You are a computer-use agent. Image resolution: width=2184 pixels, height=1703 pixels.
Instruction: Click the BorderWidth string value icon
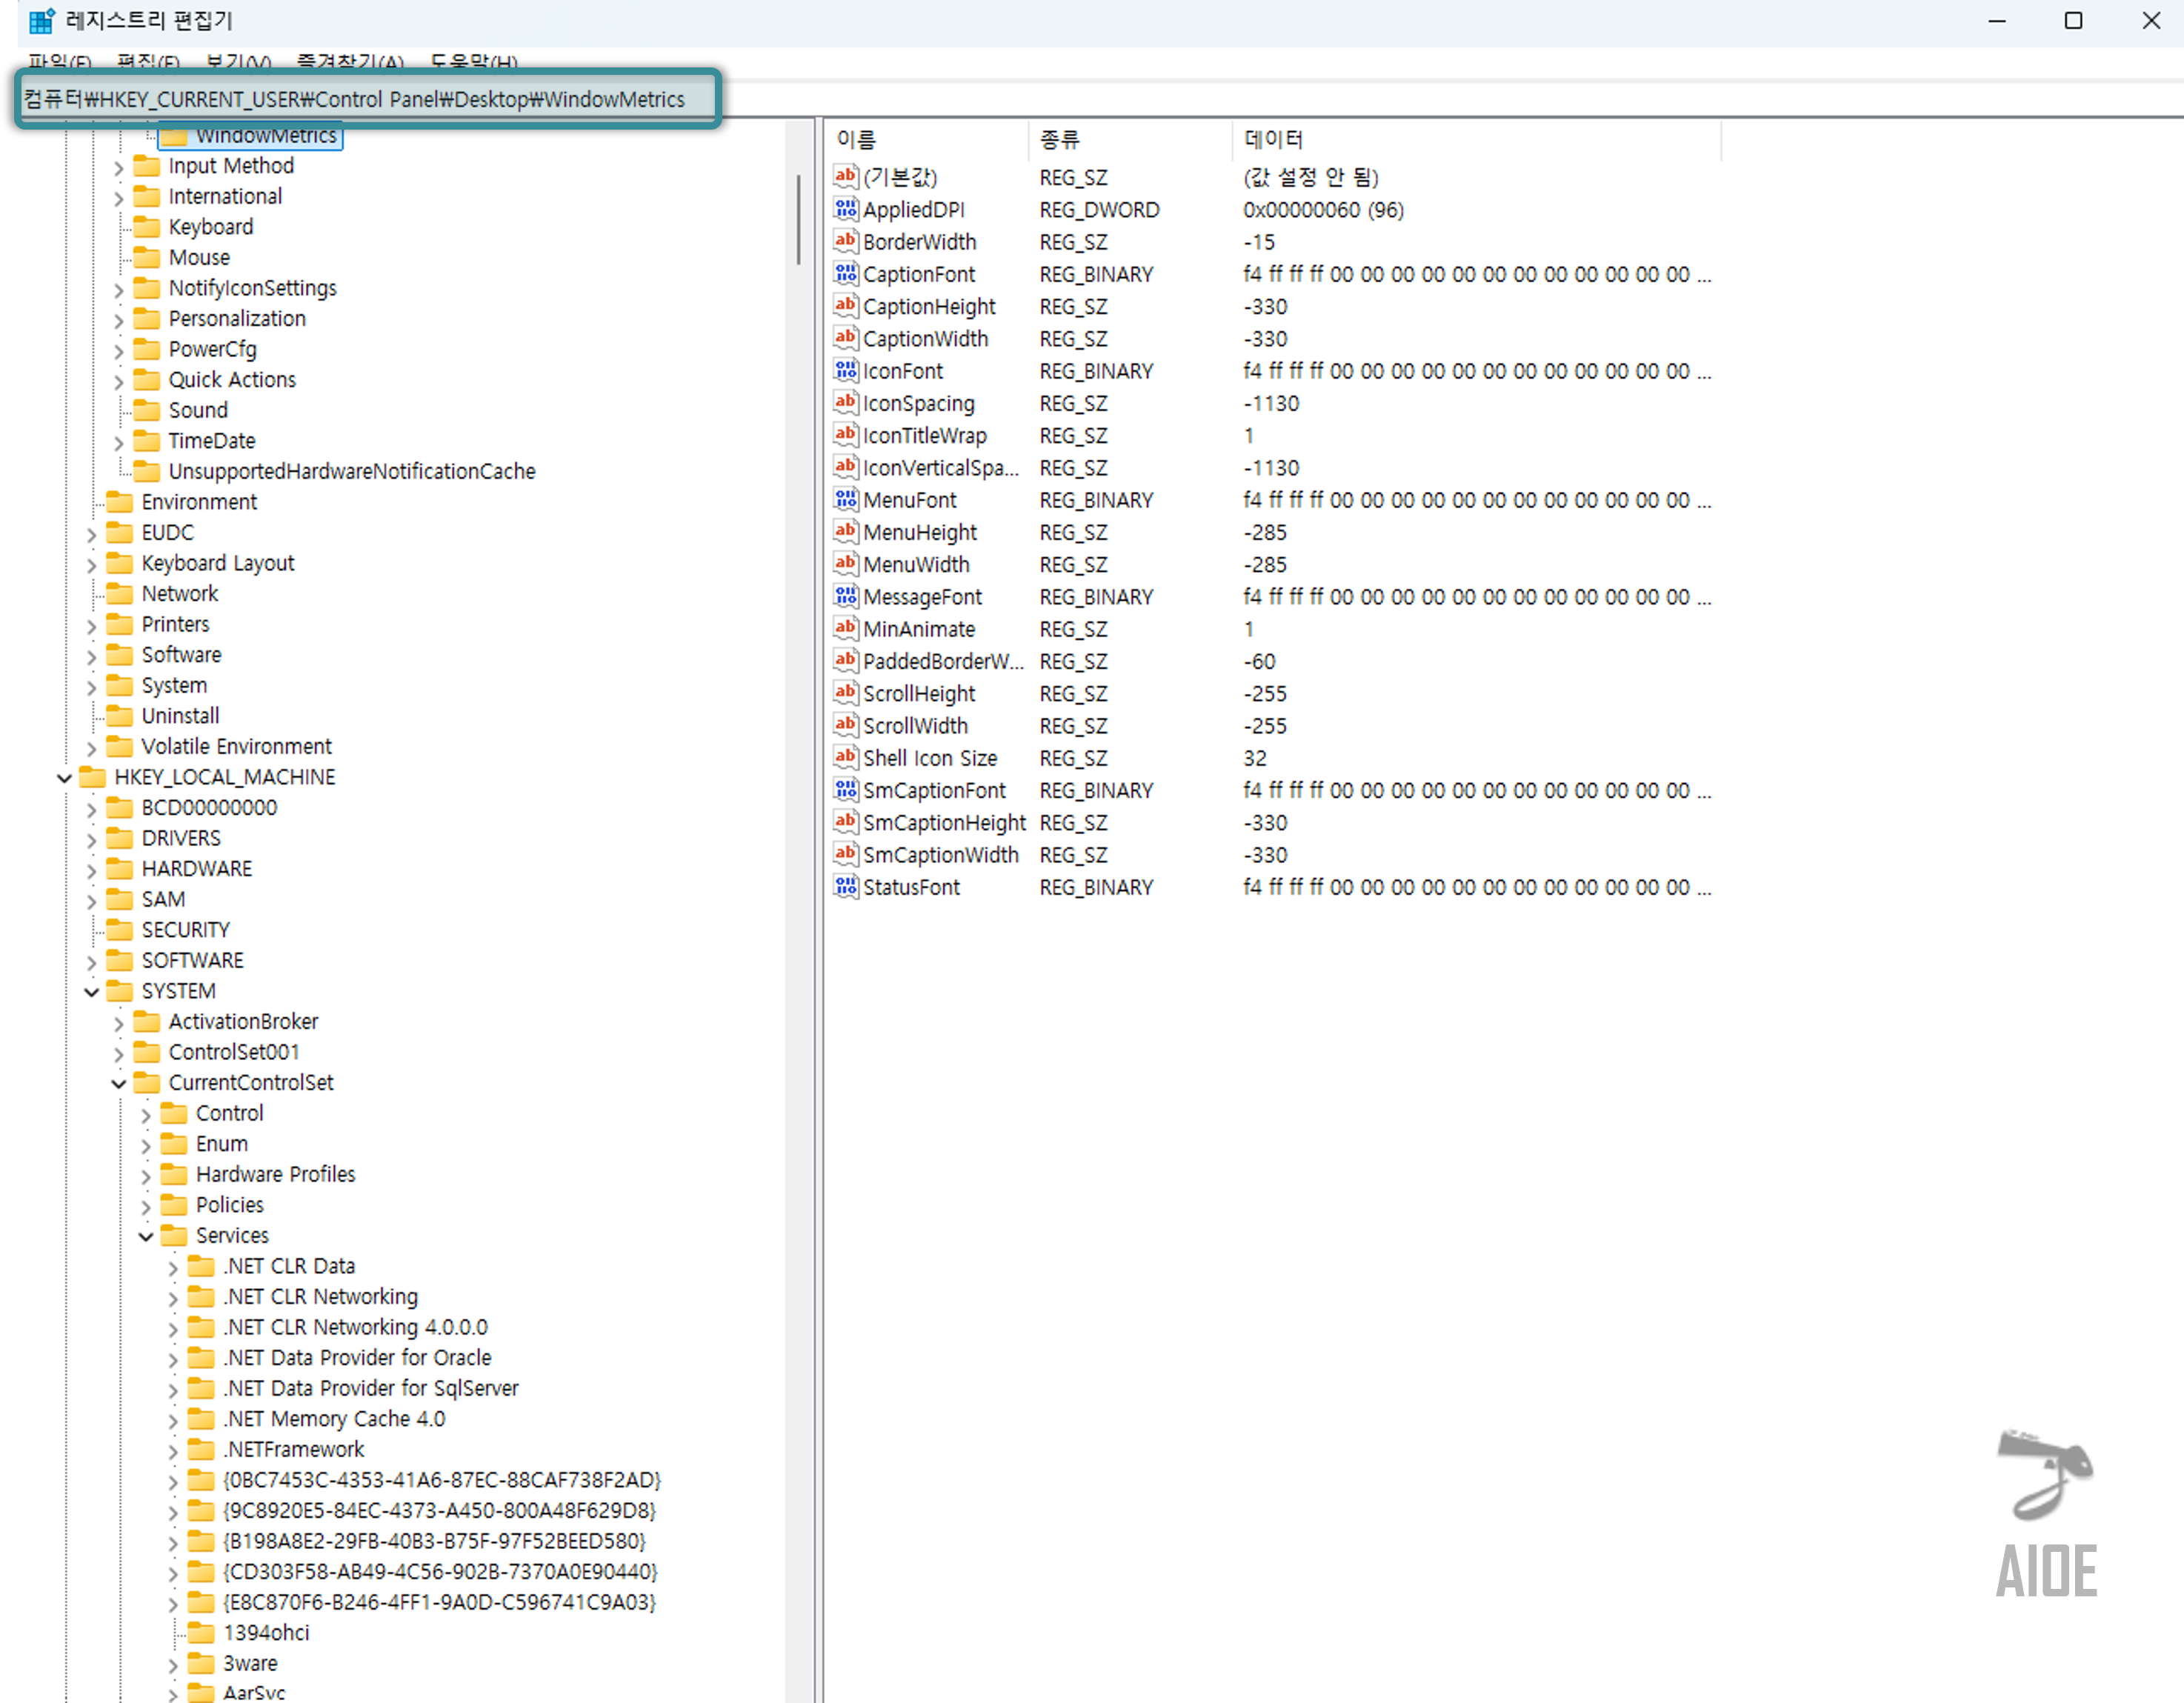point(845,241)
